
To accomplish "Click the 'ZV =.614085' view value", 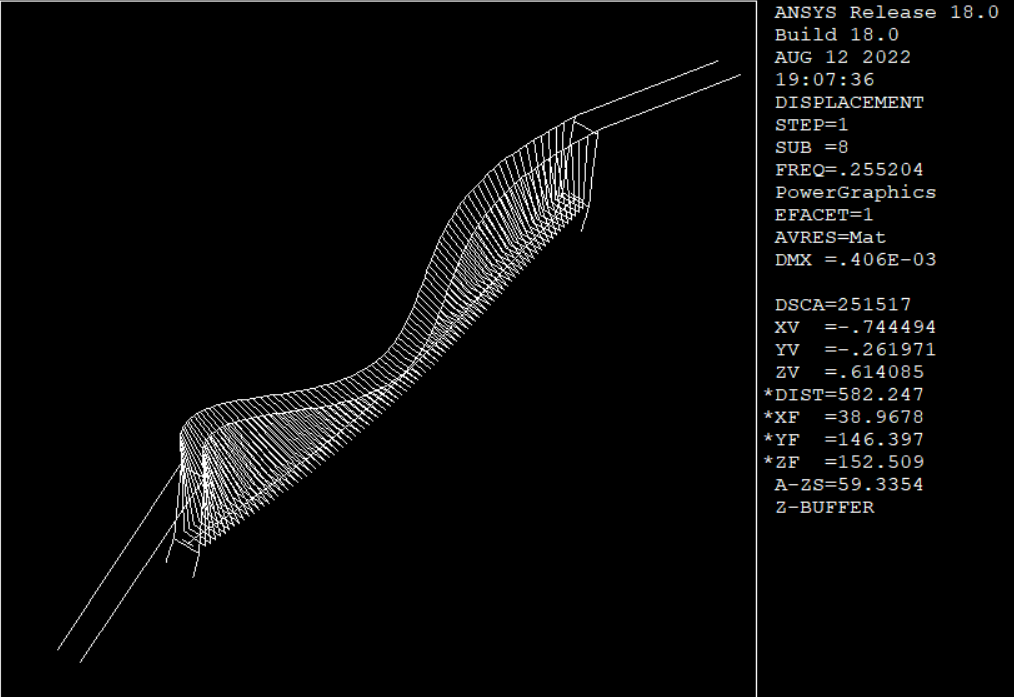I will (850, 372).
